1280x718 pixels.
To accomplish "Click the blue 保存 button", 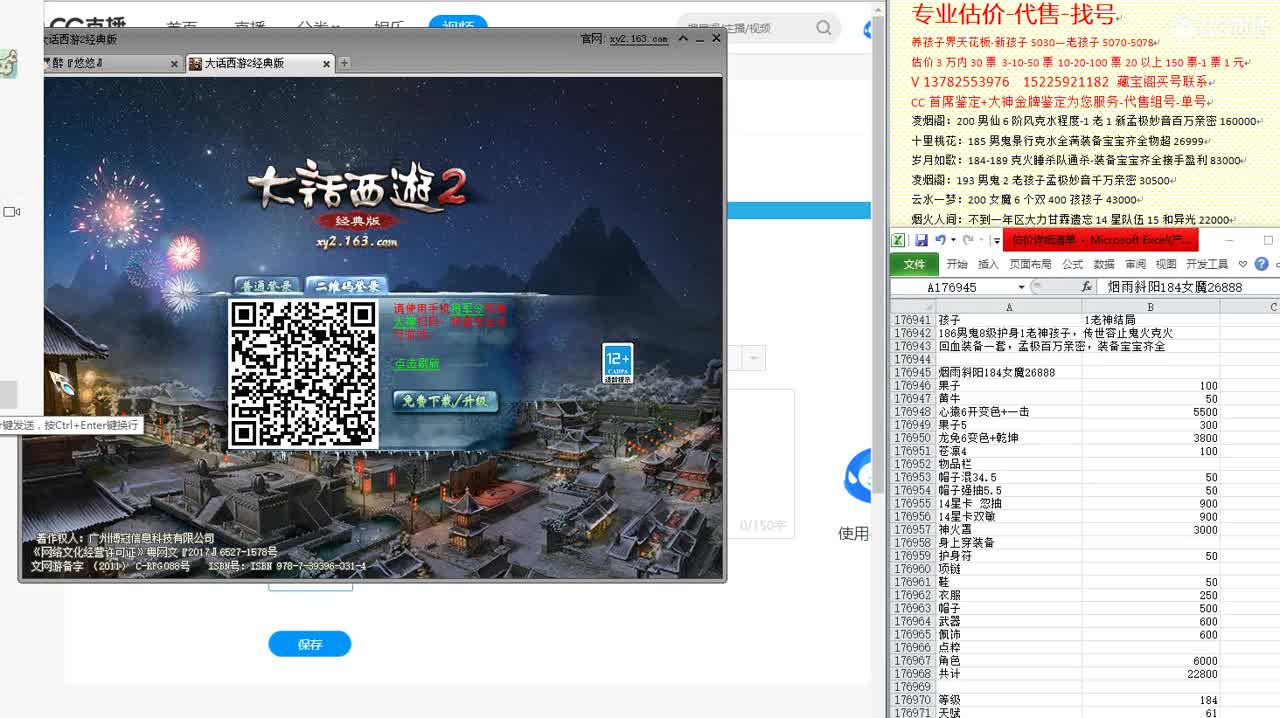I will (x=310, y=644).
